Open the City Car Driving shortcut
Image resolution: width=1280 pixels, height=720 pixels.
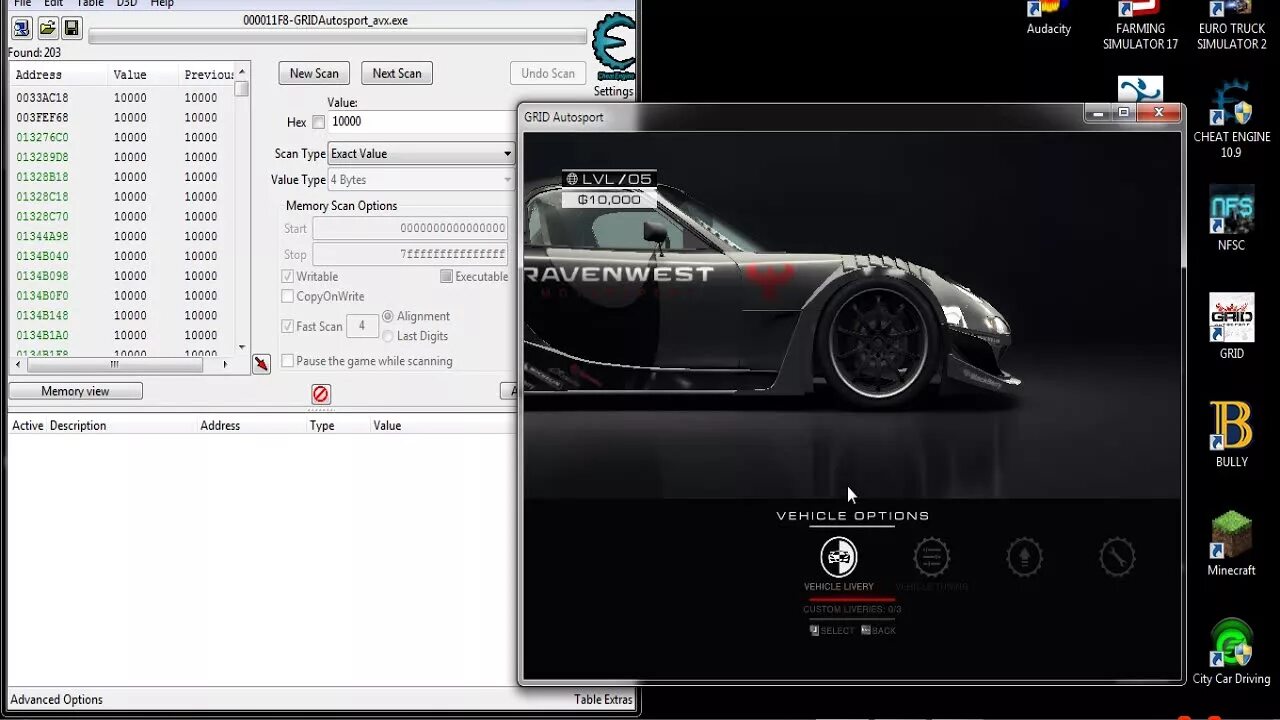point(1232,652)
